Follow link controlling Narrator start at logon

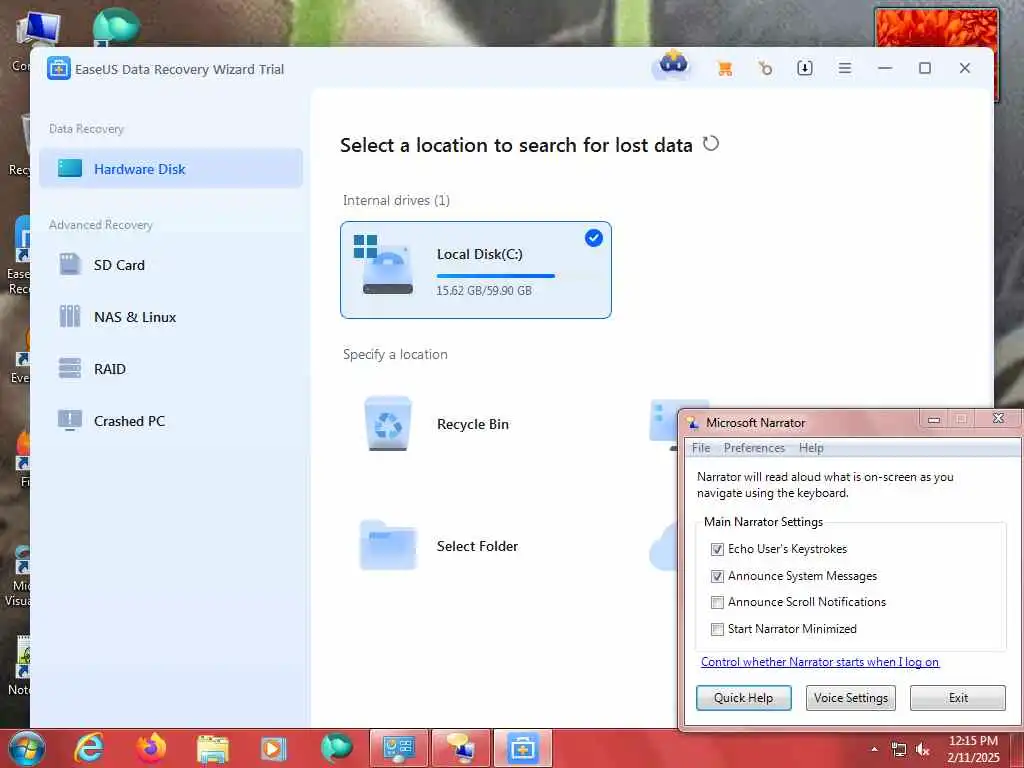(820, 662)
